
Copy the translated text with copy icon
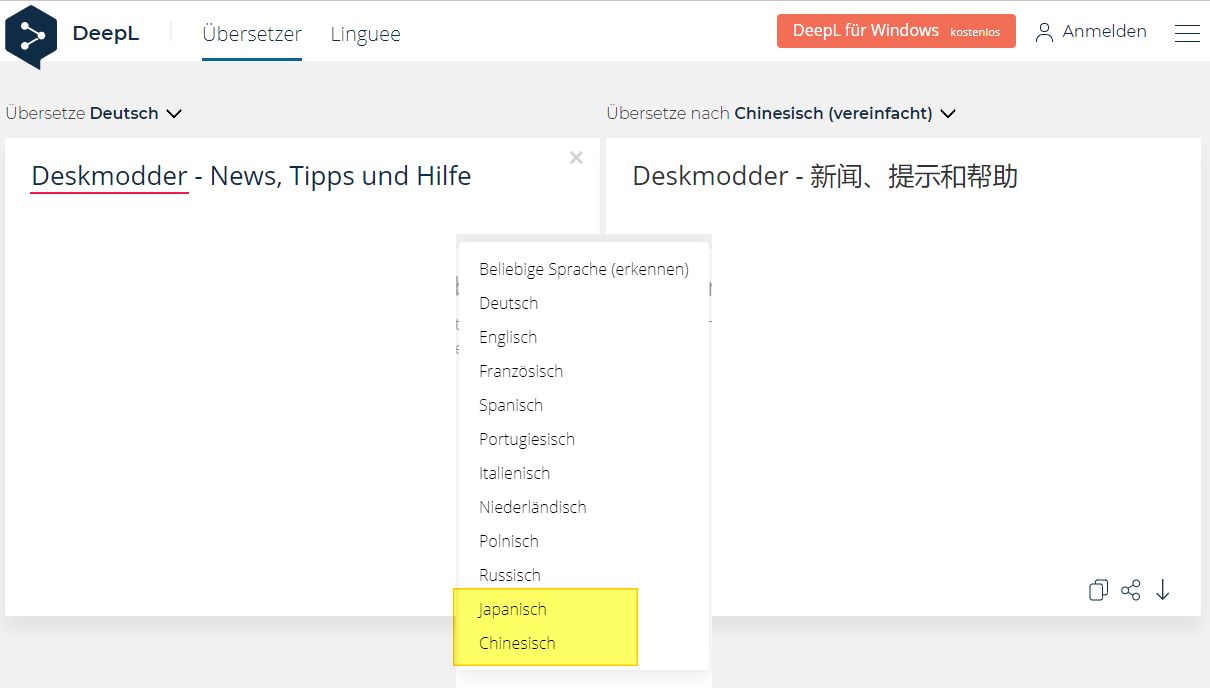[x=1098, y=590]
